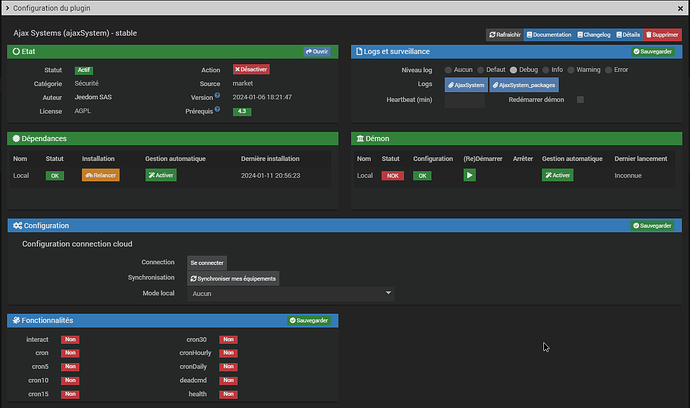Start the daemon with the play button
The width and height of the screenshot is (690, 408).
tap(470, 175)
